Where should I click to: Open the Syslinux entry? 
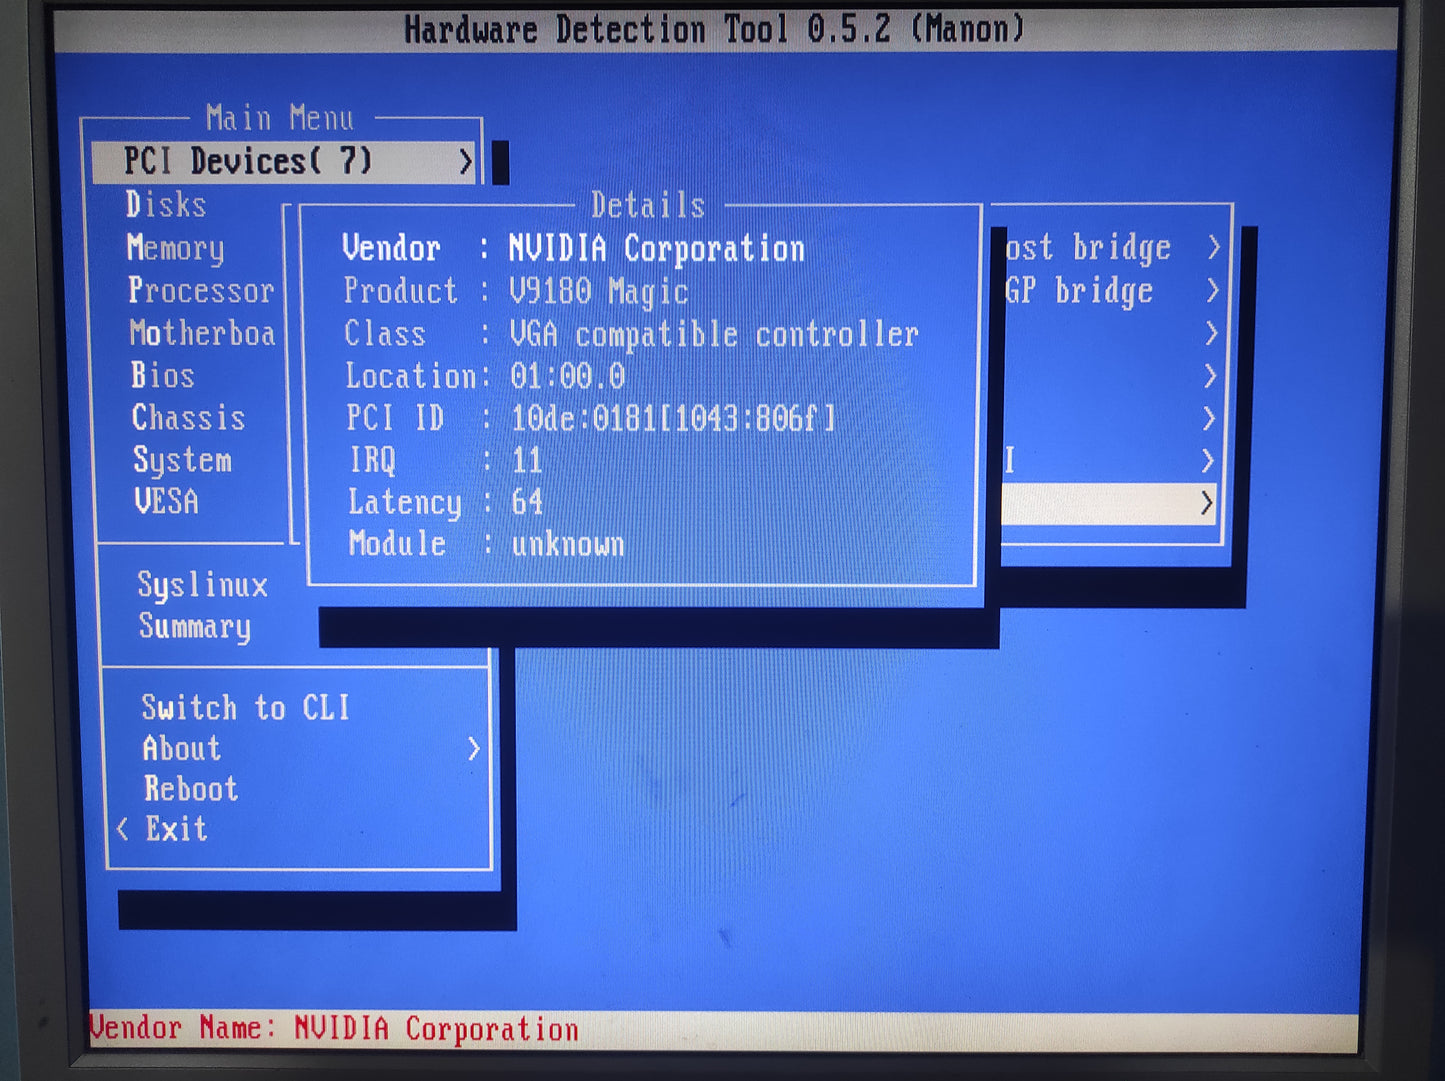coord(202,585)
